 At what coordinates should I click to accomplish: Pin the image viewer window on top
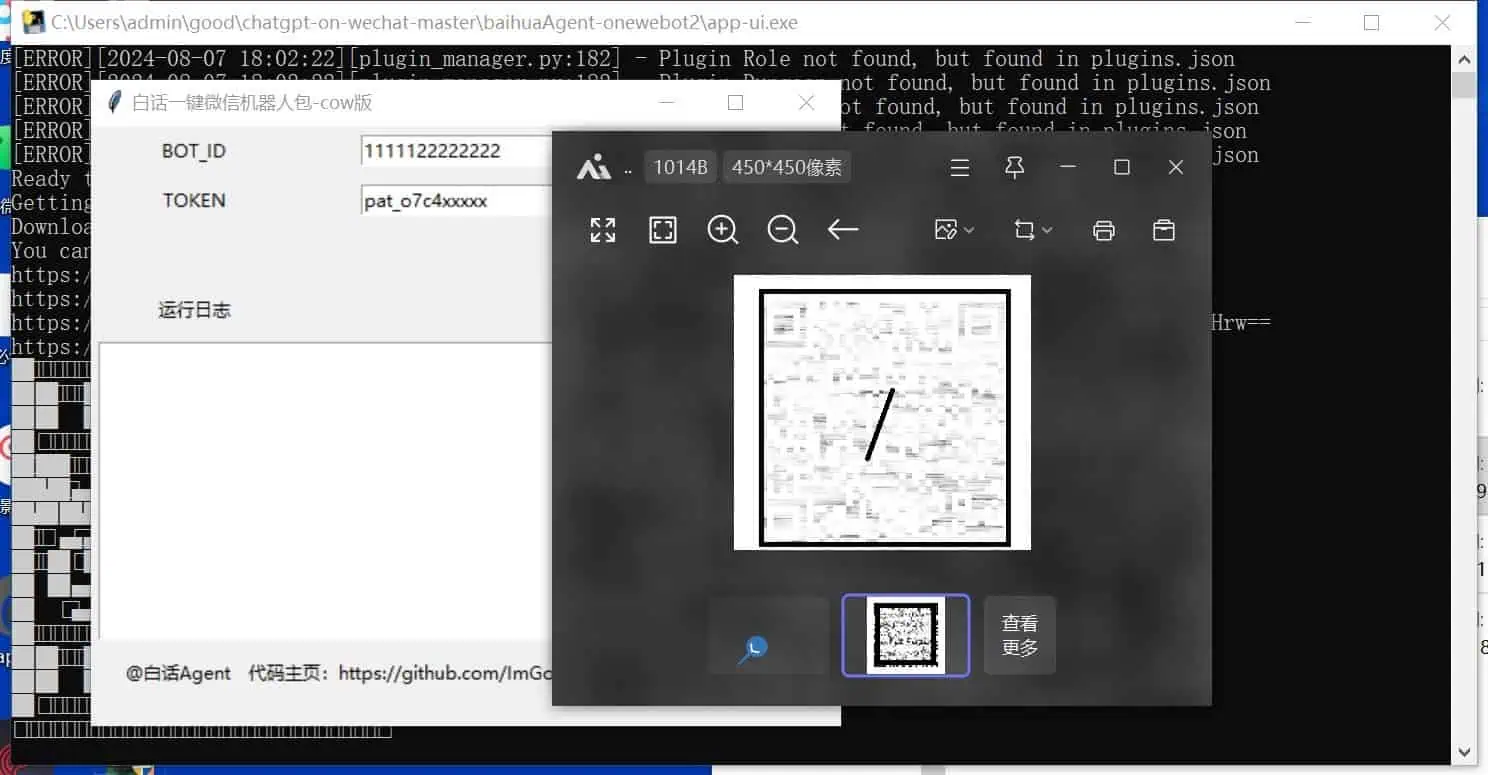pos(1014,167)
